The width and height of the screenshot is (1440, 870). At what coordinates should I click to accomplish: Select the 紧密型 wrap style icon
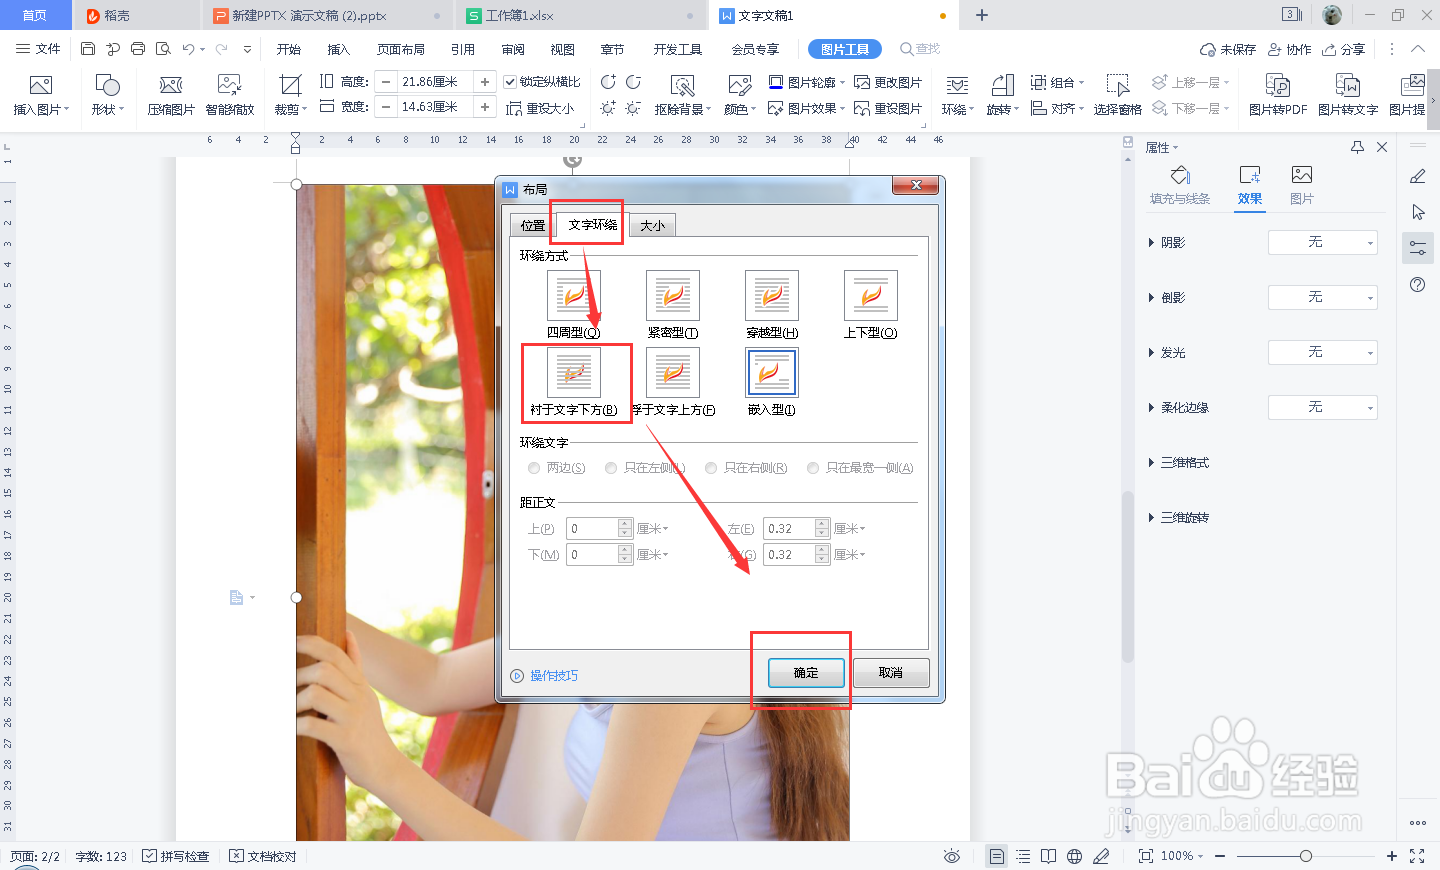coord(672,296)
